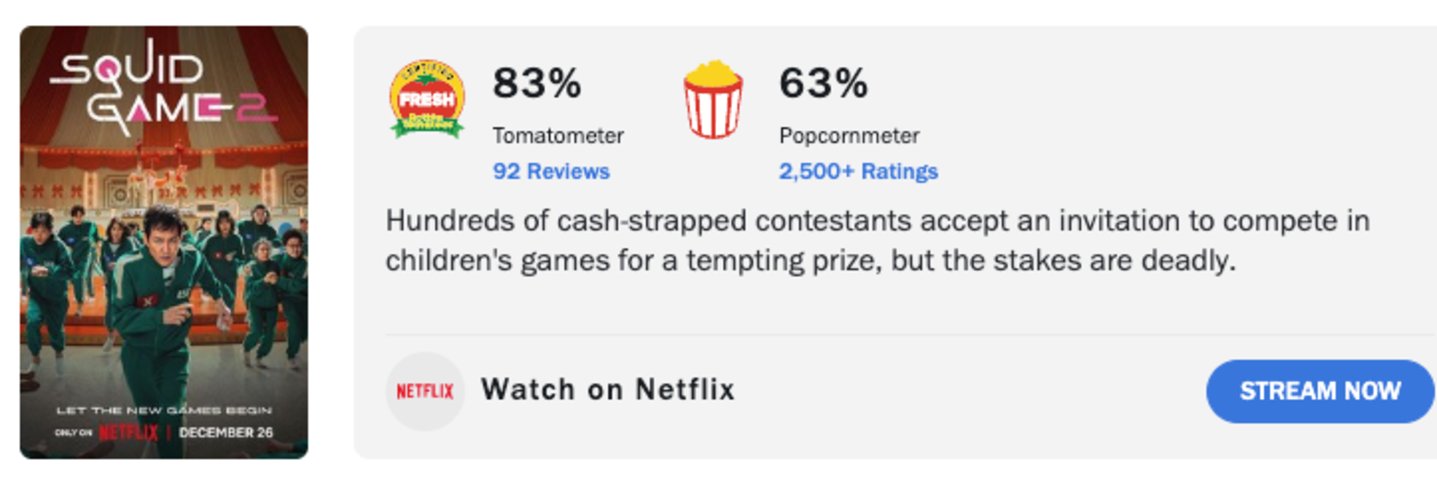The image size is (1437, 481).
Task: Click the 63% Popcornmeter score
Action: 823,84
